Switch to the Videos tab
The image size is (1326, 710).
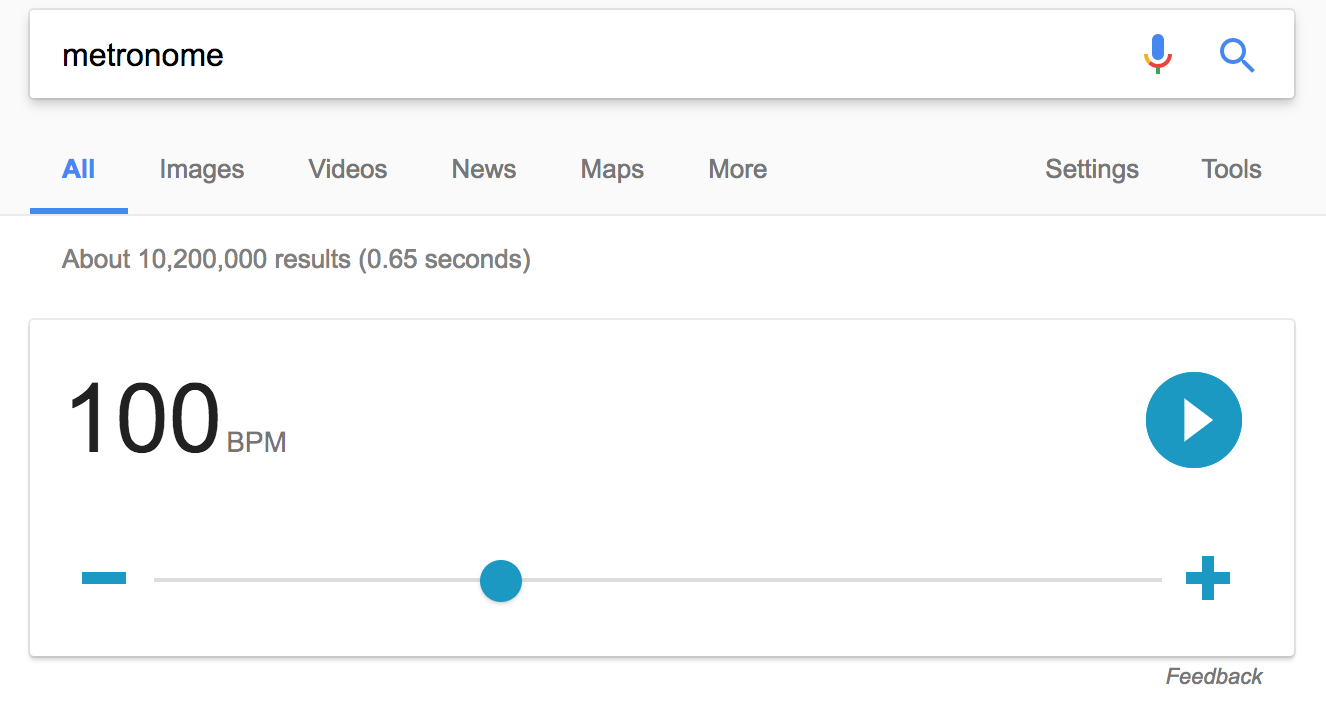point(348,169)
